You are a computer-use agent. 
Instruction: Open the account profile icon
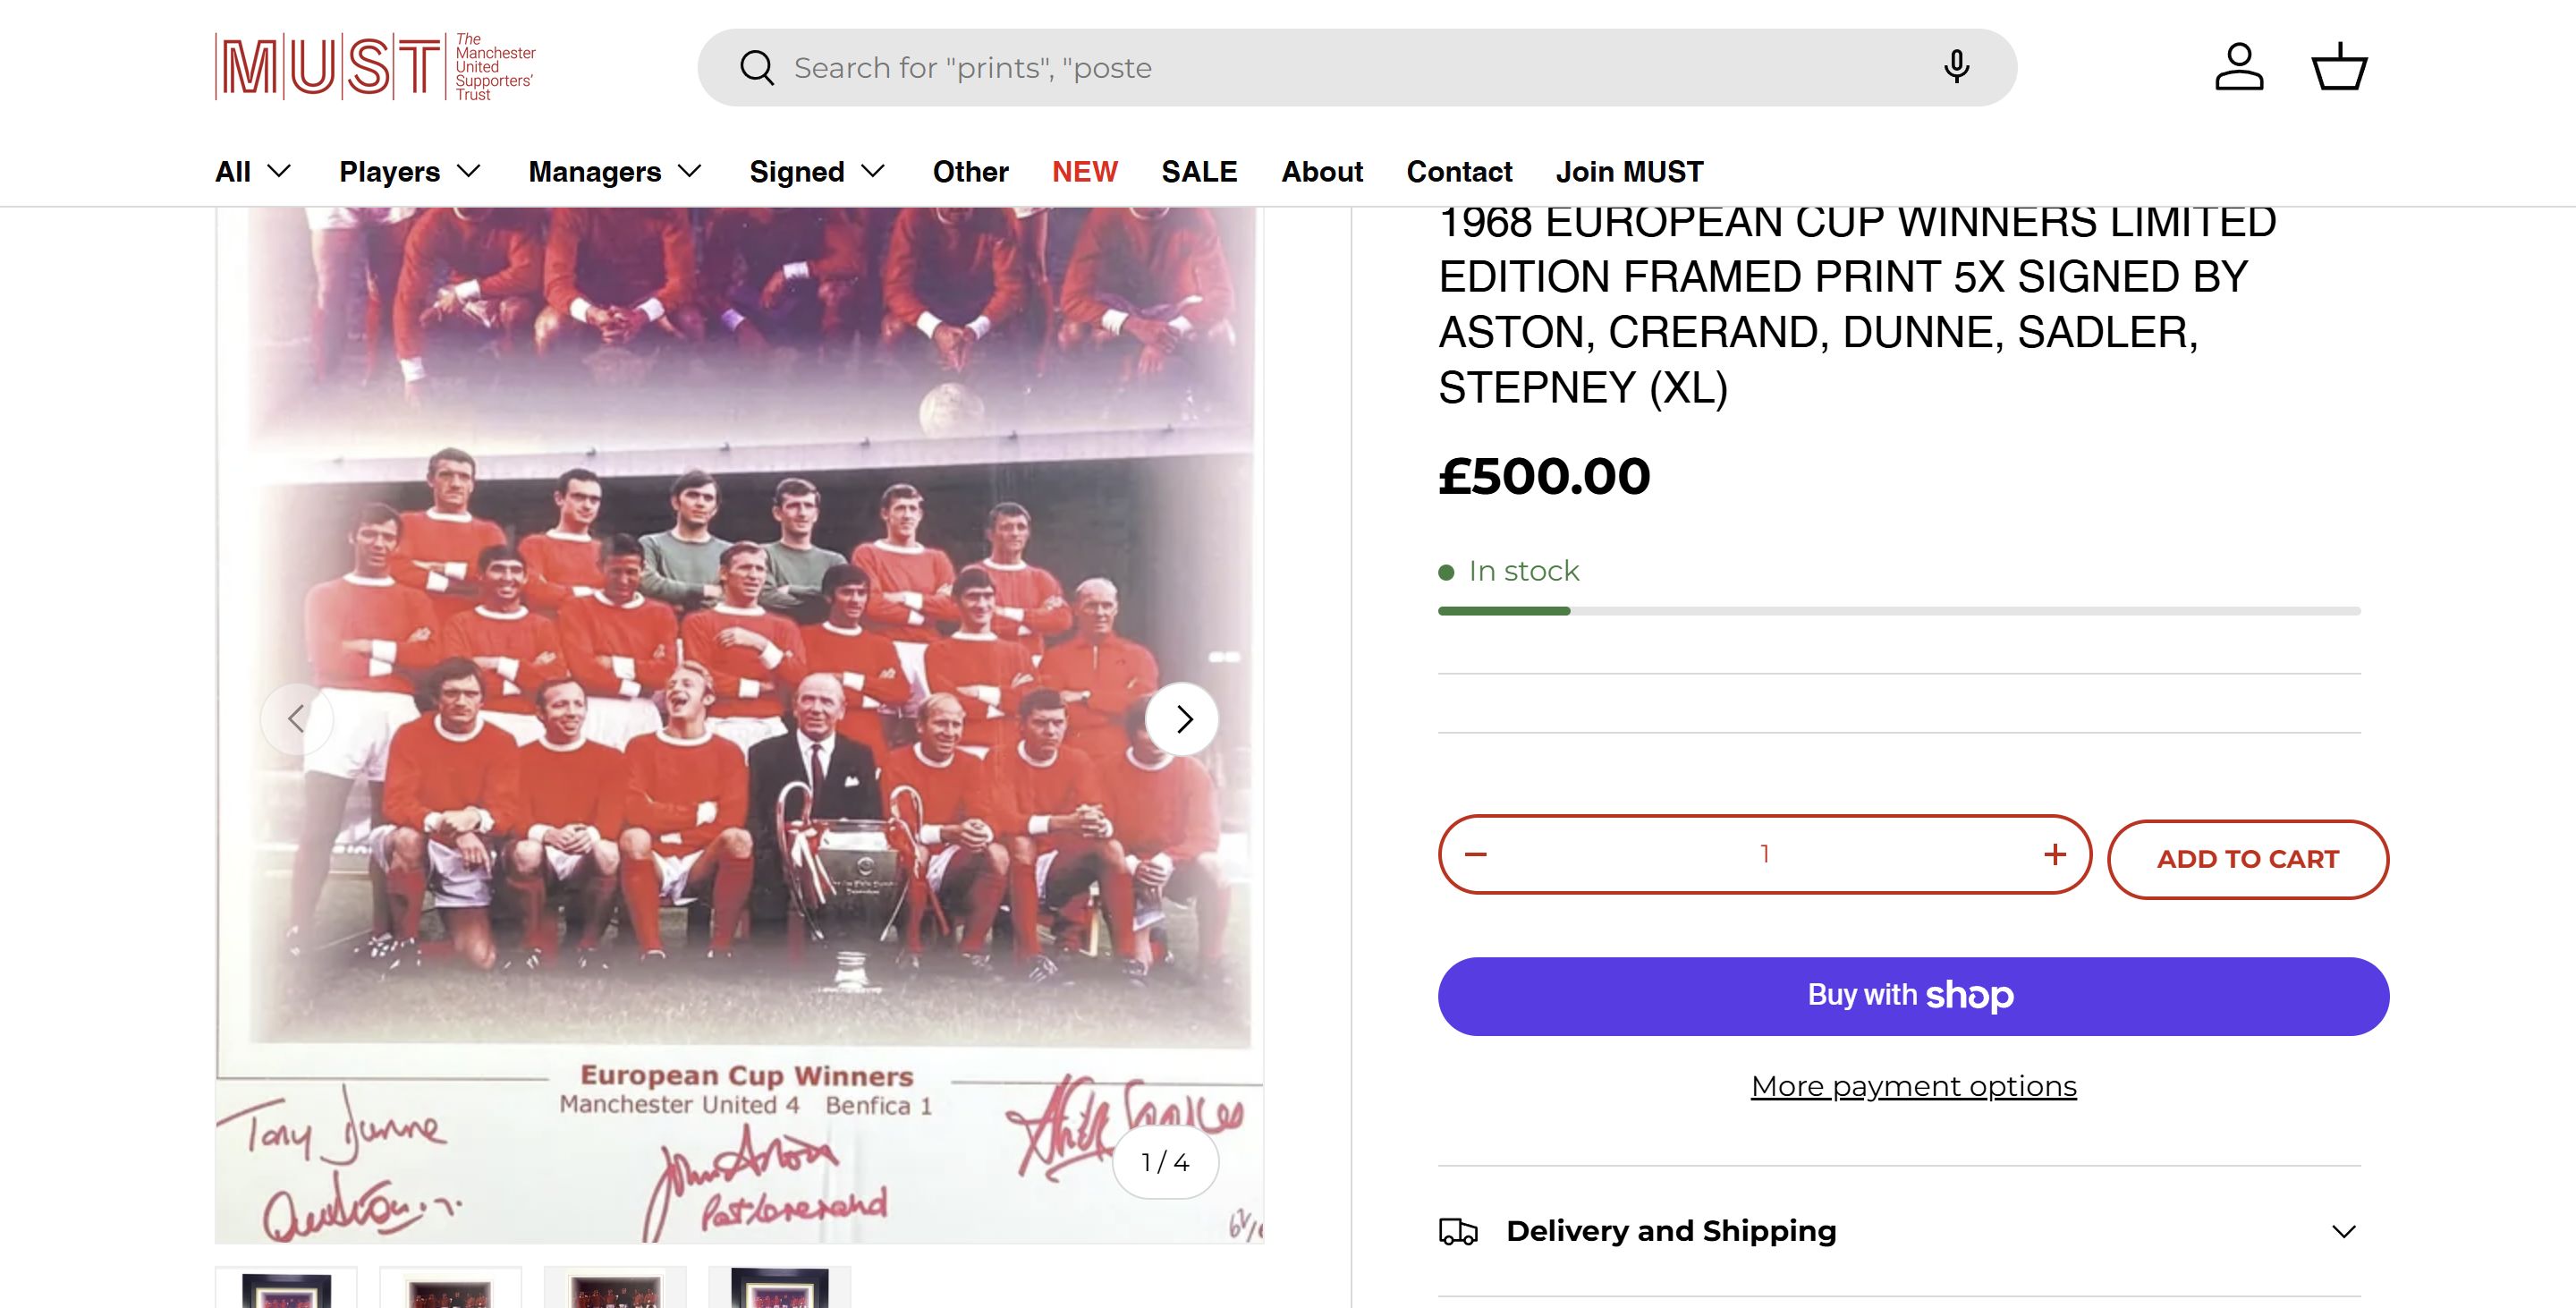coord(2239,67)
